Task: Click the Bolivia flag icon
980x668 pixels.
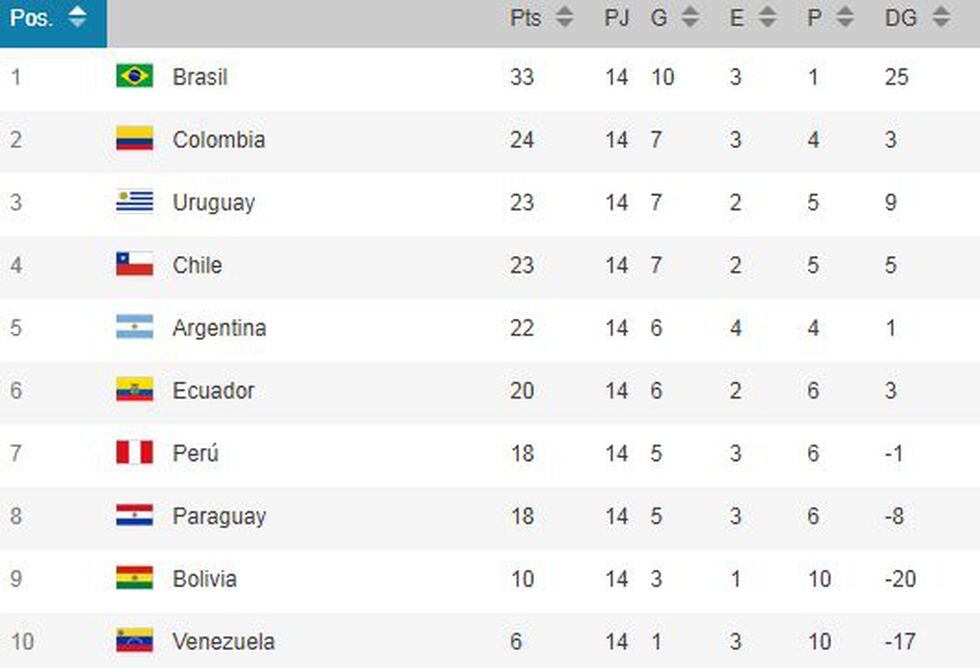Action: 134,579
